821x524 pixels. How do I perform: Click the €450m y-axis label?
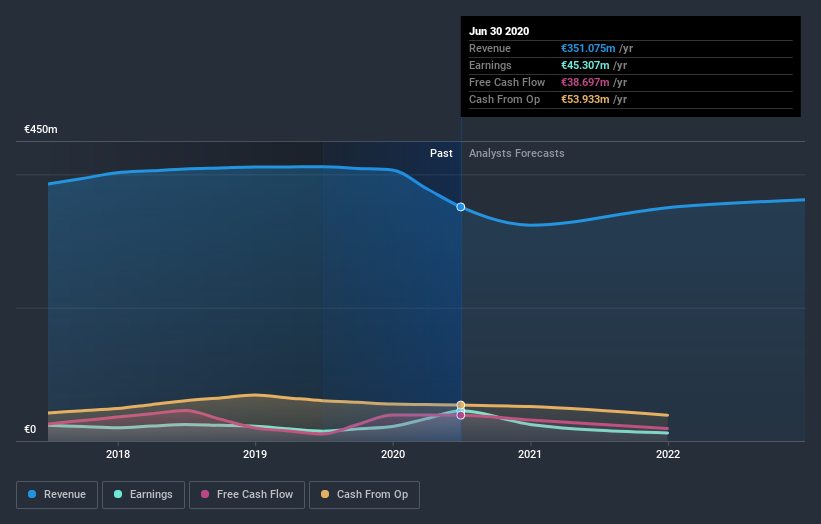[41, 129]
